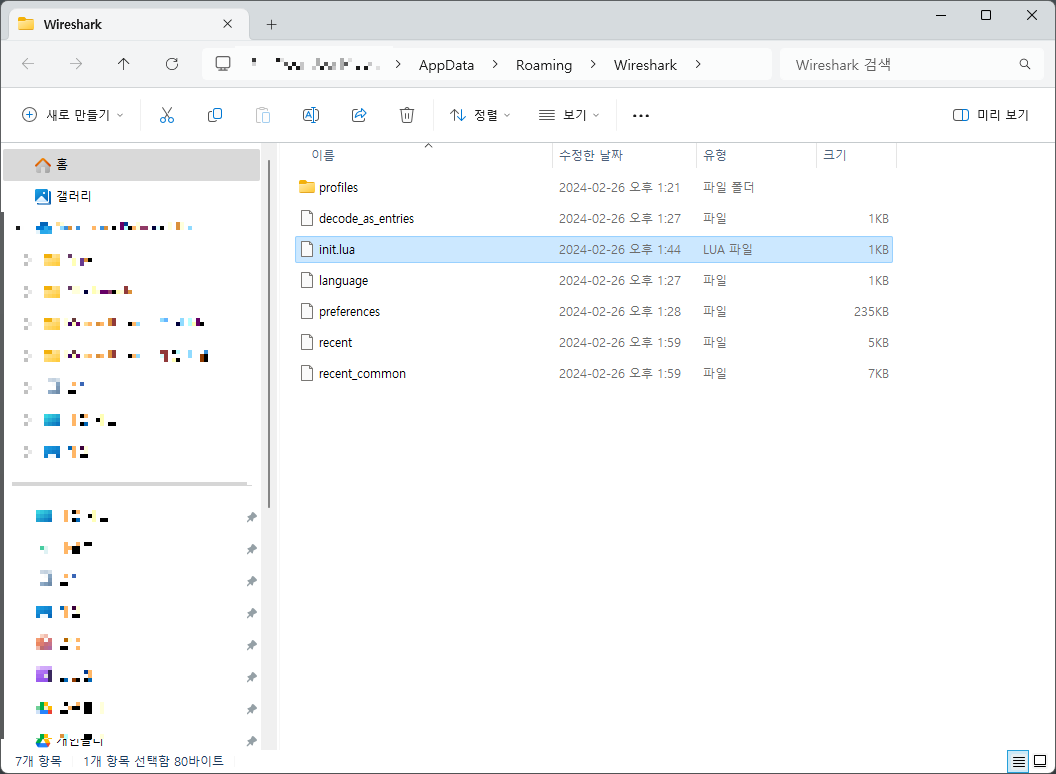The height and width of the screenshot is (774, 1056).
Task: Click the Delete trash icon
Action: 407,115
